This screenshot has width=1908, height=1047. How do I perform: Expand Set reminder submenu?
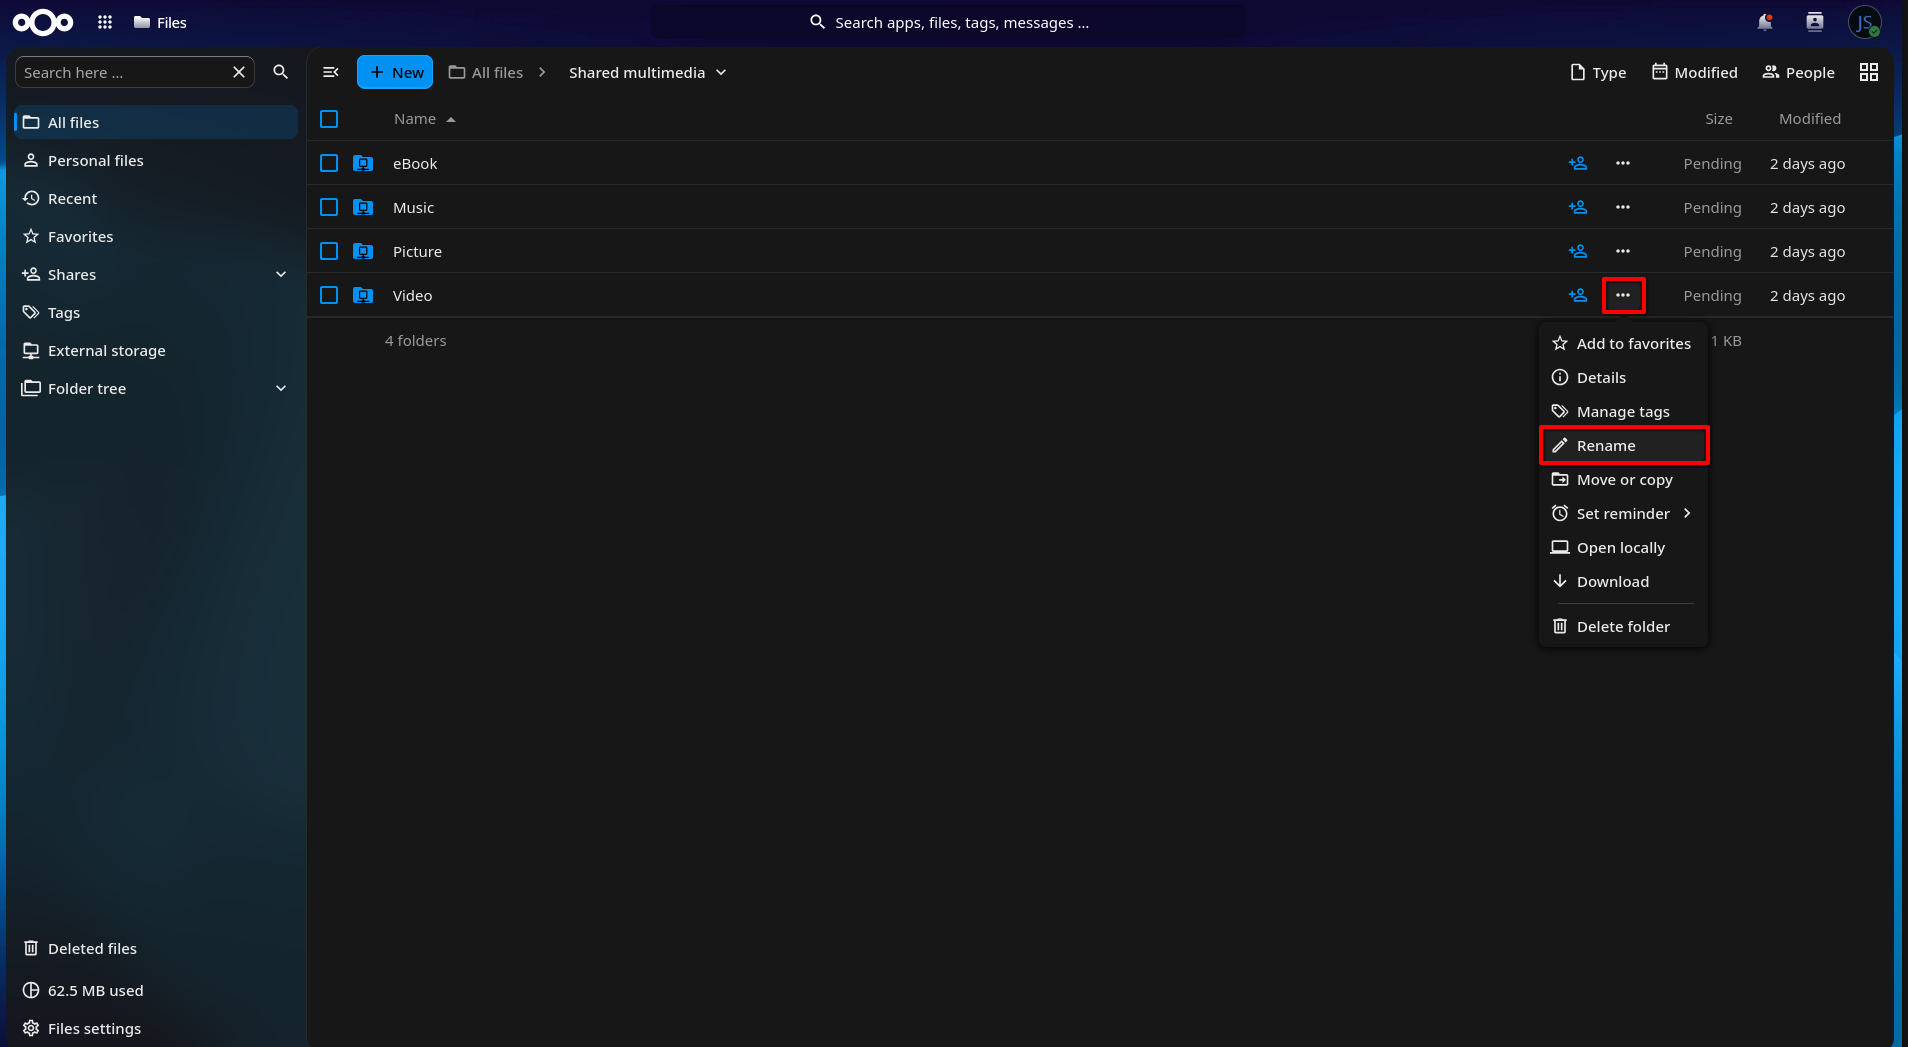(x=1623, y=513)
